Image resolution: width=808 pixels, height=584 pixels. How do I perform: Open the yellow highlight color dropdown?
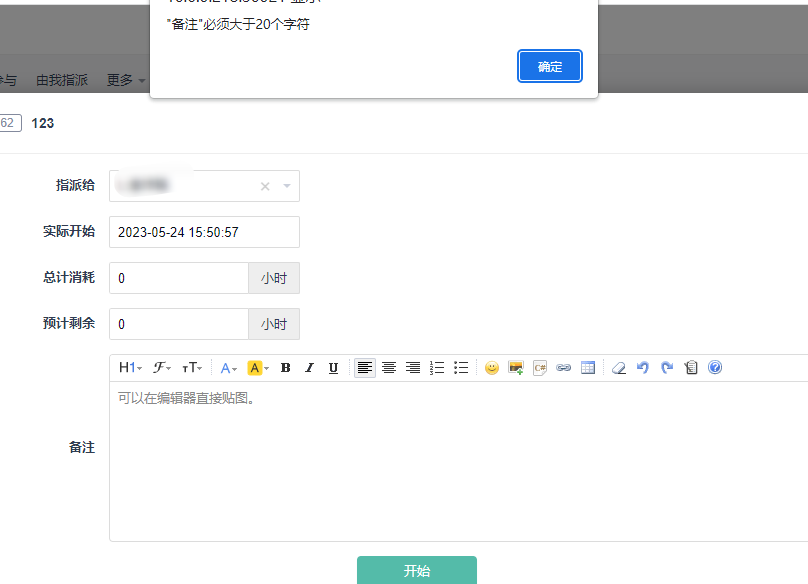258,368
